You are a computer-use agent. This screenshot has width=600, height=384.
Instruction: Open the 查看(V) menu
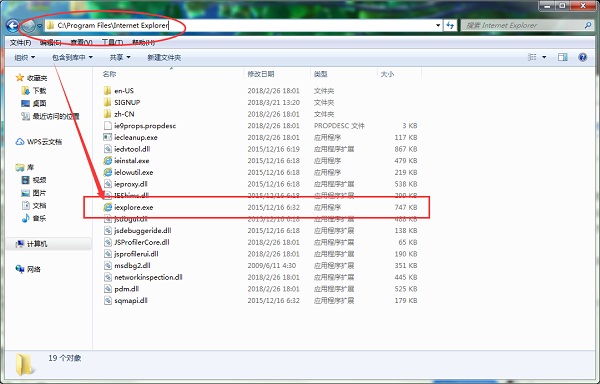tap(81, 42)
